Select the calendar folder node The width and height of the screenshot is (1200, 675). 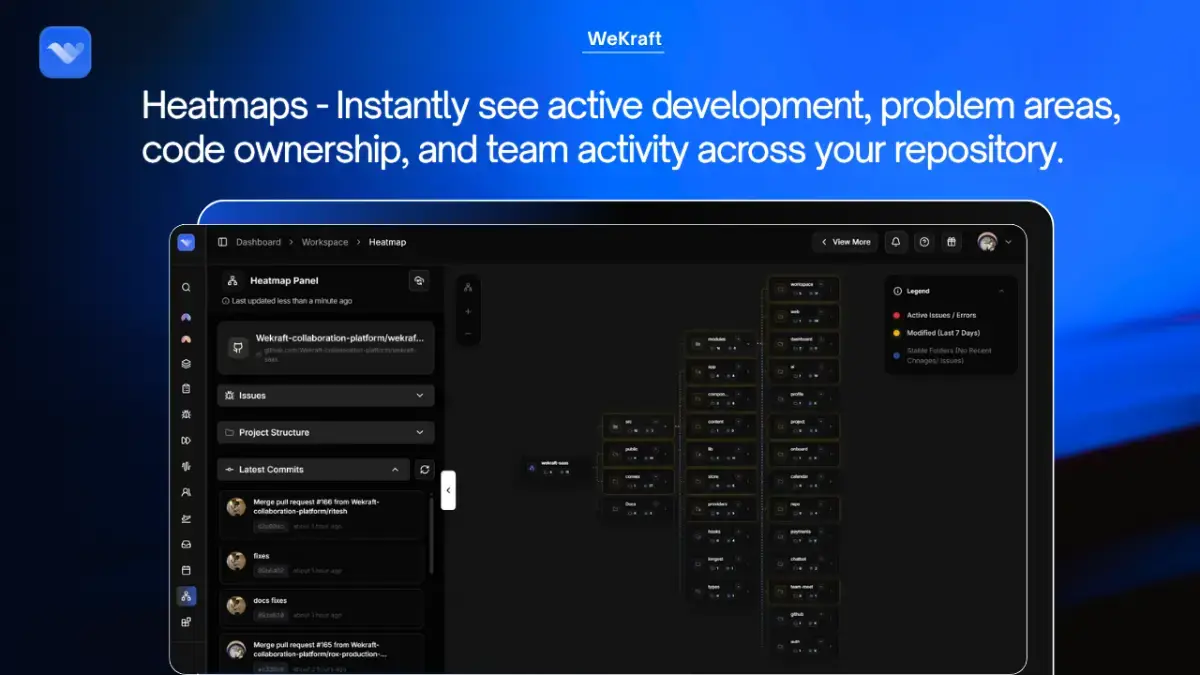[x=804, y=481]
